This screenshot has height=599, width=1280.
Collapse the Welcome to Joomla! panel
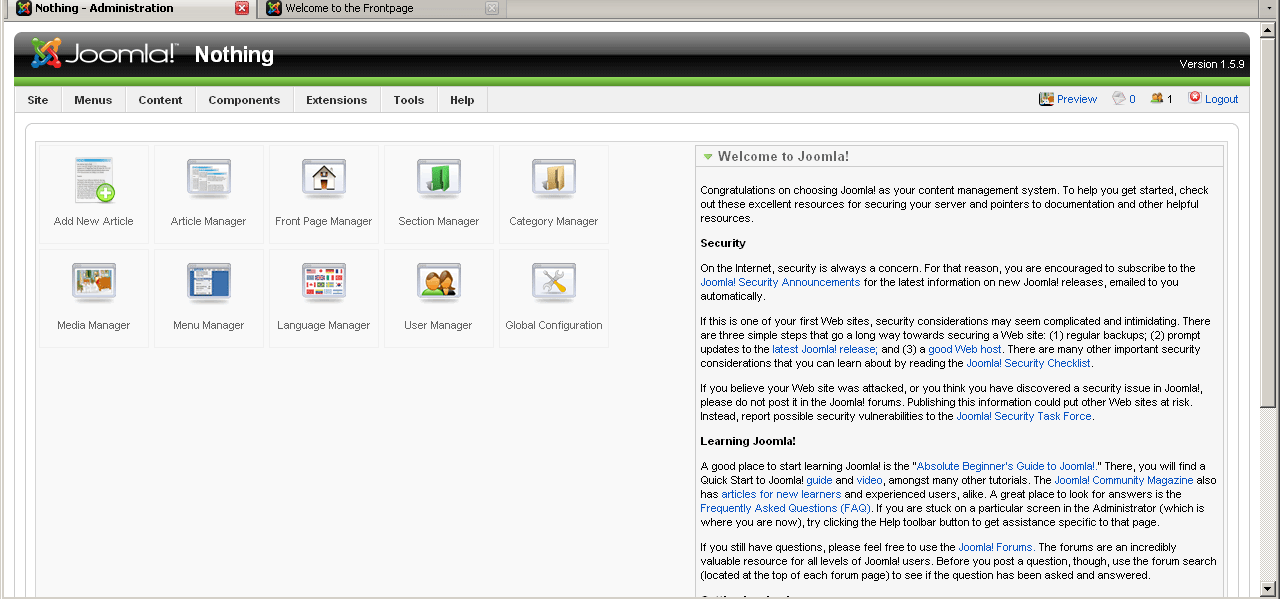click(708, 157)
